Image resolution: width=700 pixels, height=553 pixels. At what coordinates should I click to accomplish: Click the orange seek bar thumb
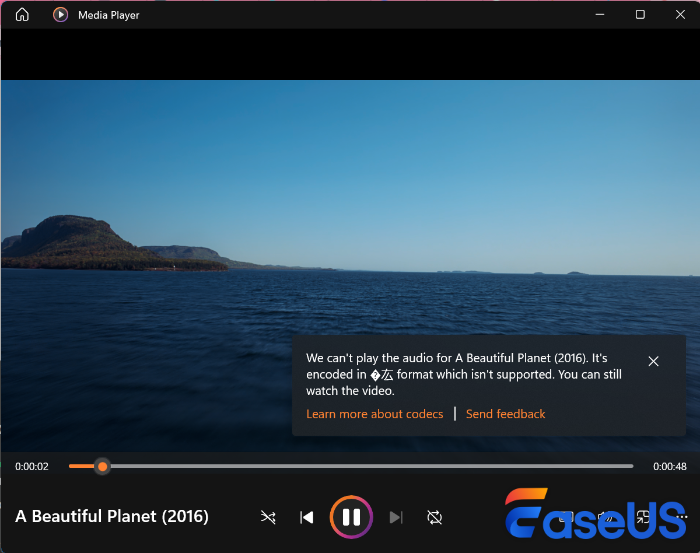click(102, 466)
